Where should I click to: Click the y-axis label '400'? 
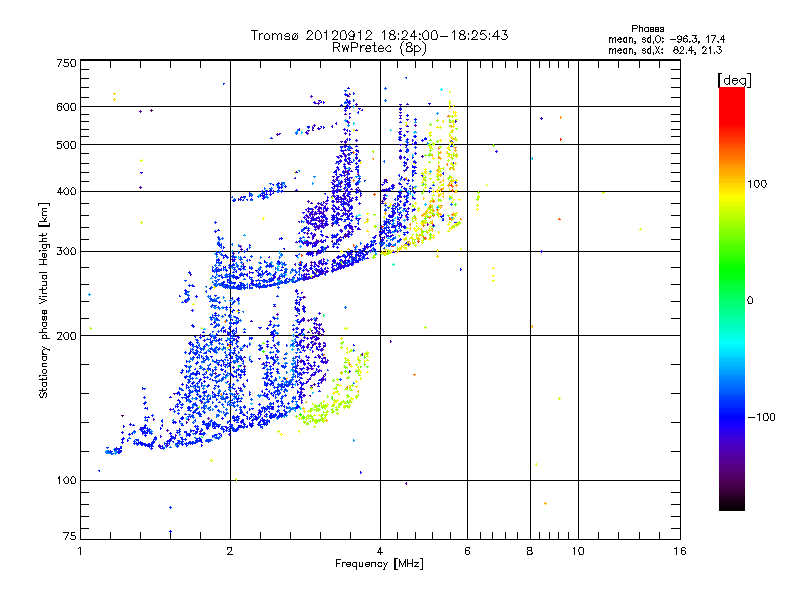[66, 191]
